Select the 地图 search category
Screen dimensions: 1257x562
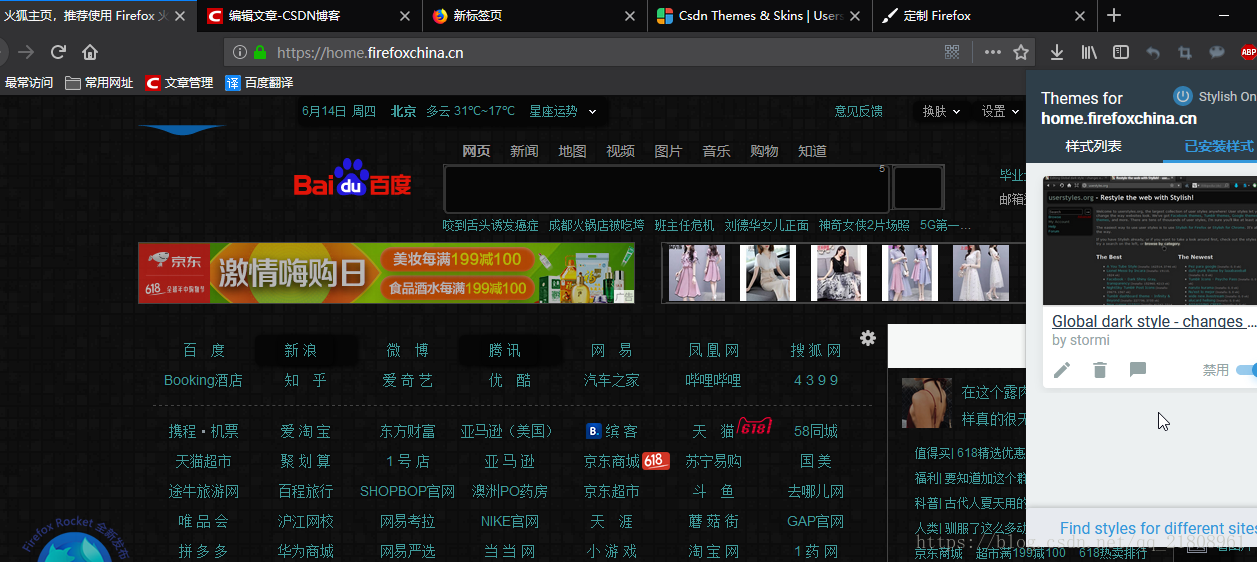coord(572,151)
